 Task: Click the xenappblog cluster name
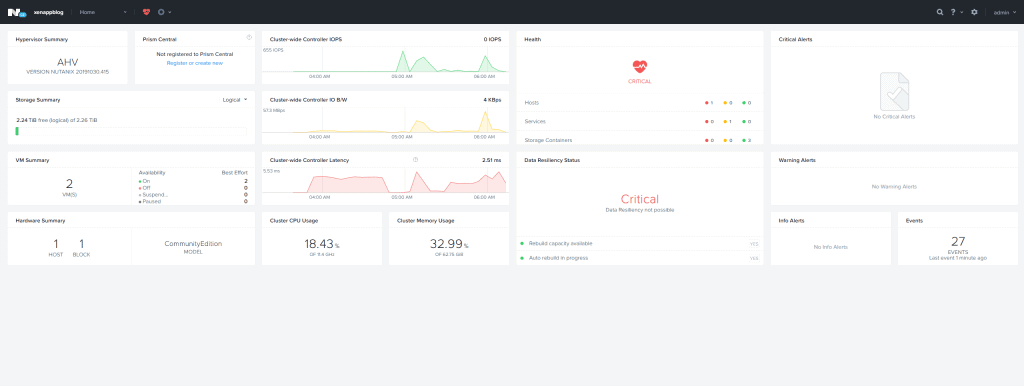(47, 12)
